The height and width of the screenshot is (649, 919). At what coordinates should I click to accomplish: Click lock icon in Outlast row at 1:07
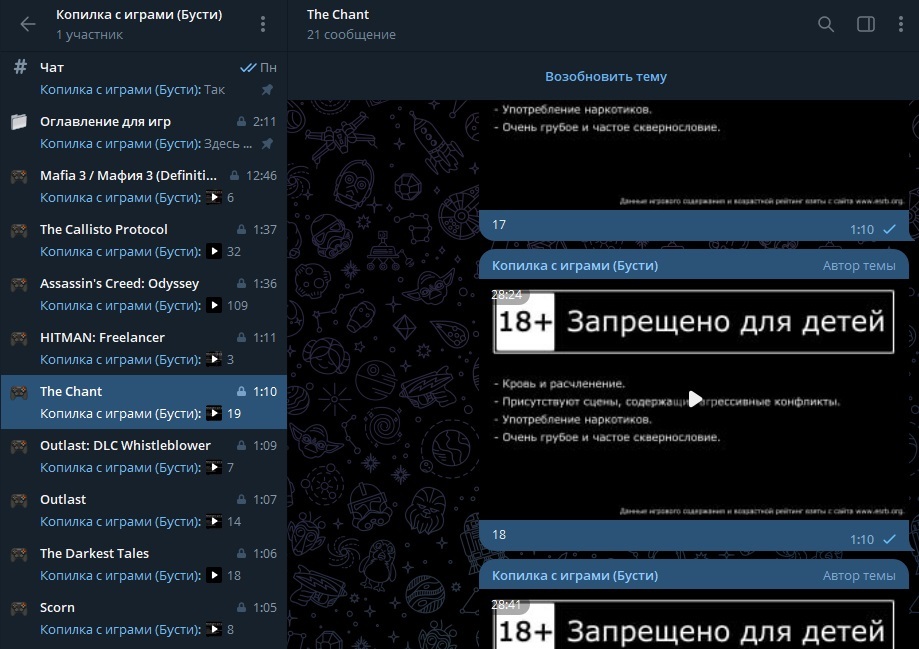point(241,499)
